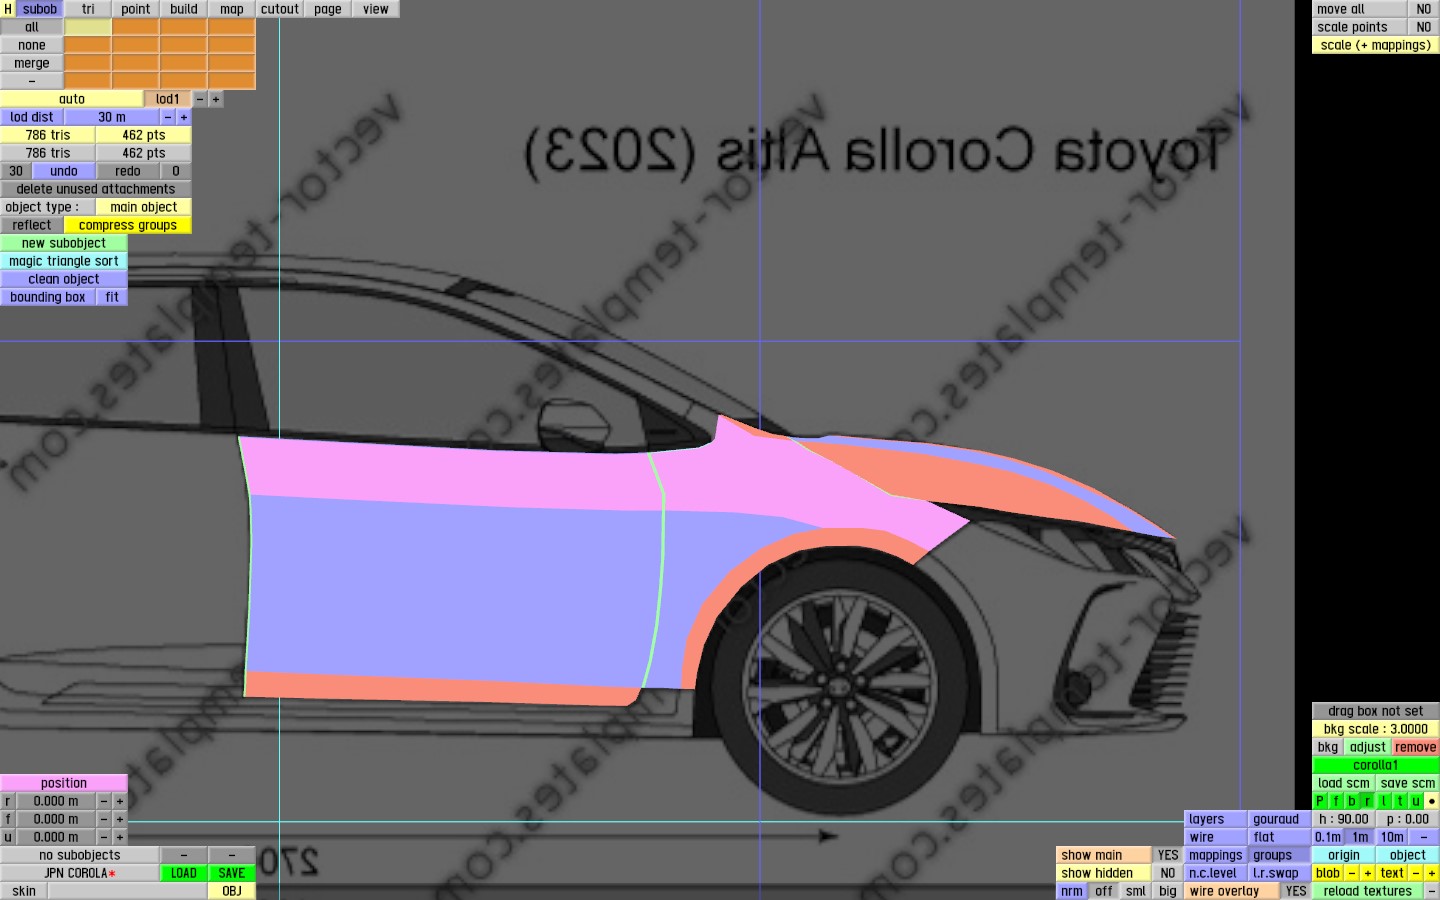Enable the wire display mode
The width and height of the screenshot is (1440, 900).
pos(1215,837)
